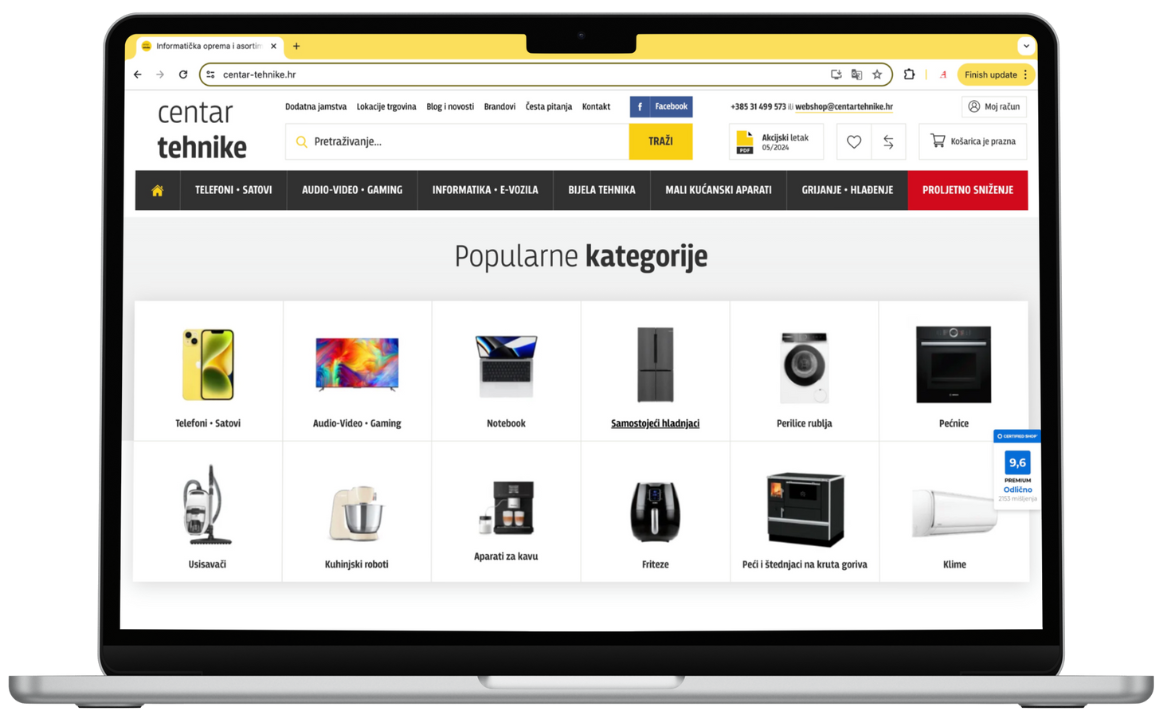Open the Informatika • E-vozila menu
The width and height of the screenshot is (1163, 720).
pos(485,191)
